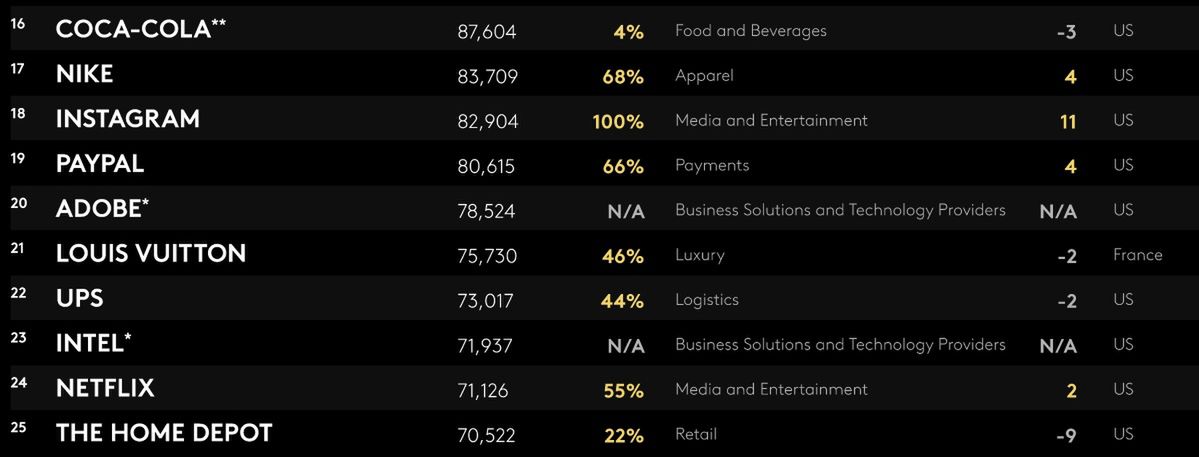Select Instagram's 100% growth figure
This screenshot has width=1199, height=457.
pos(617,121)
